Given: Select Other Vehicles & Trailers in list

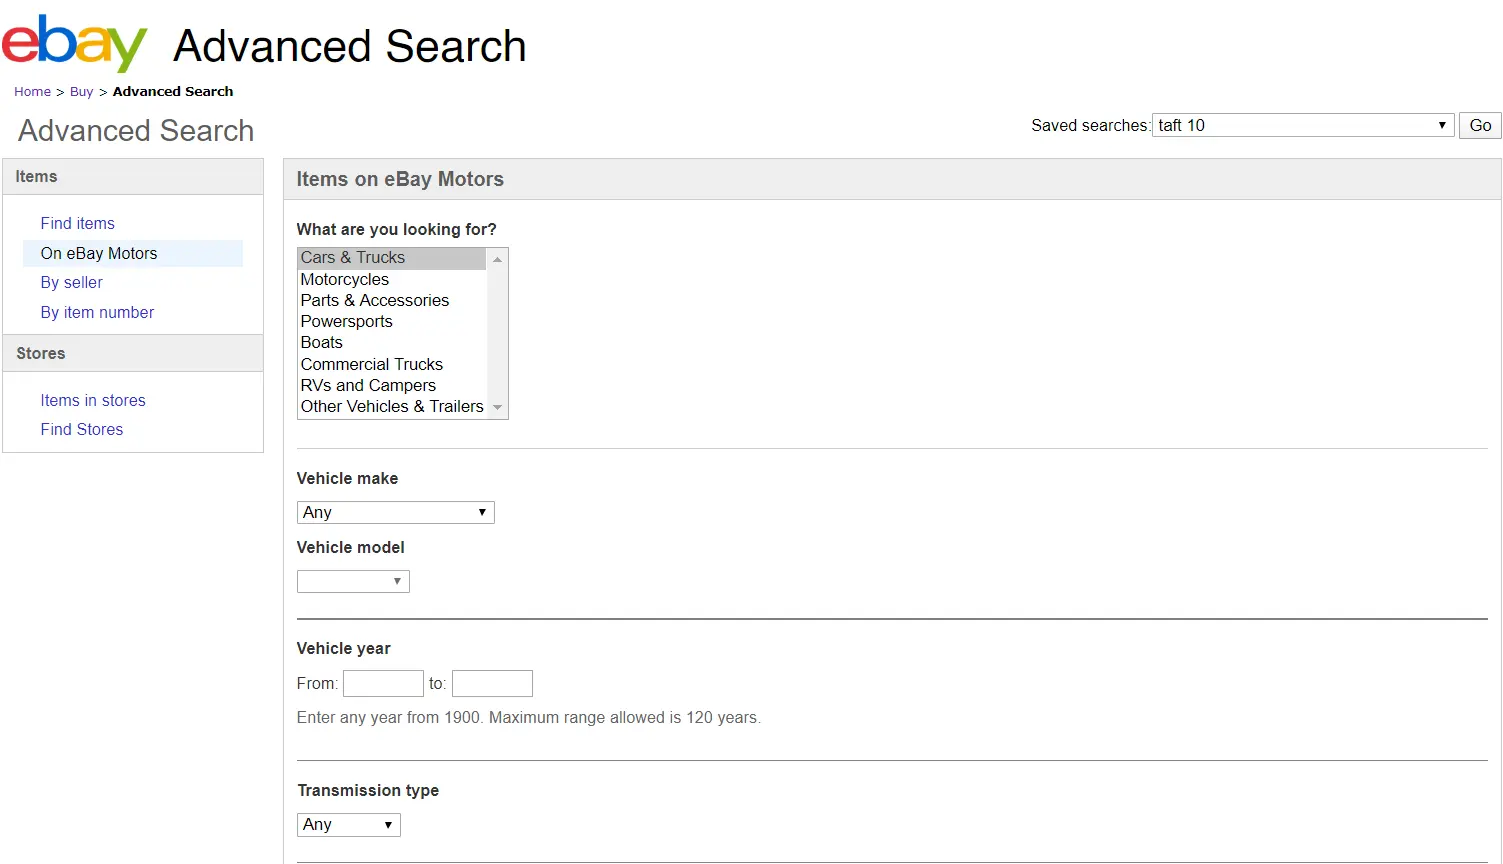Looking at the screenshot, I should (392, 407).
